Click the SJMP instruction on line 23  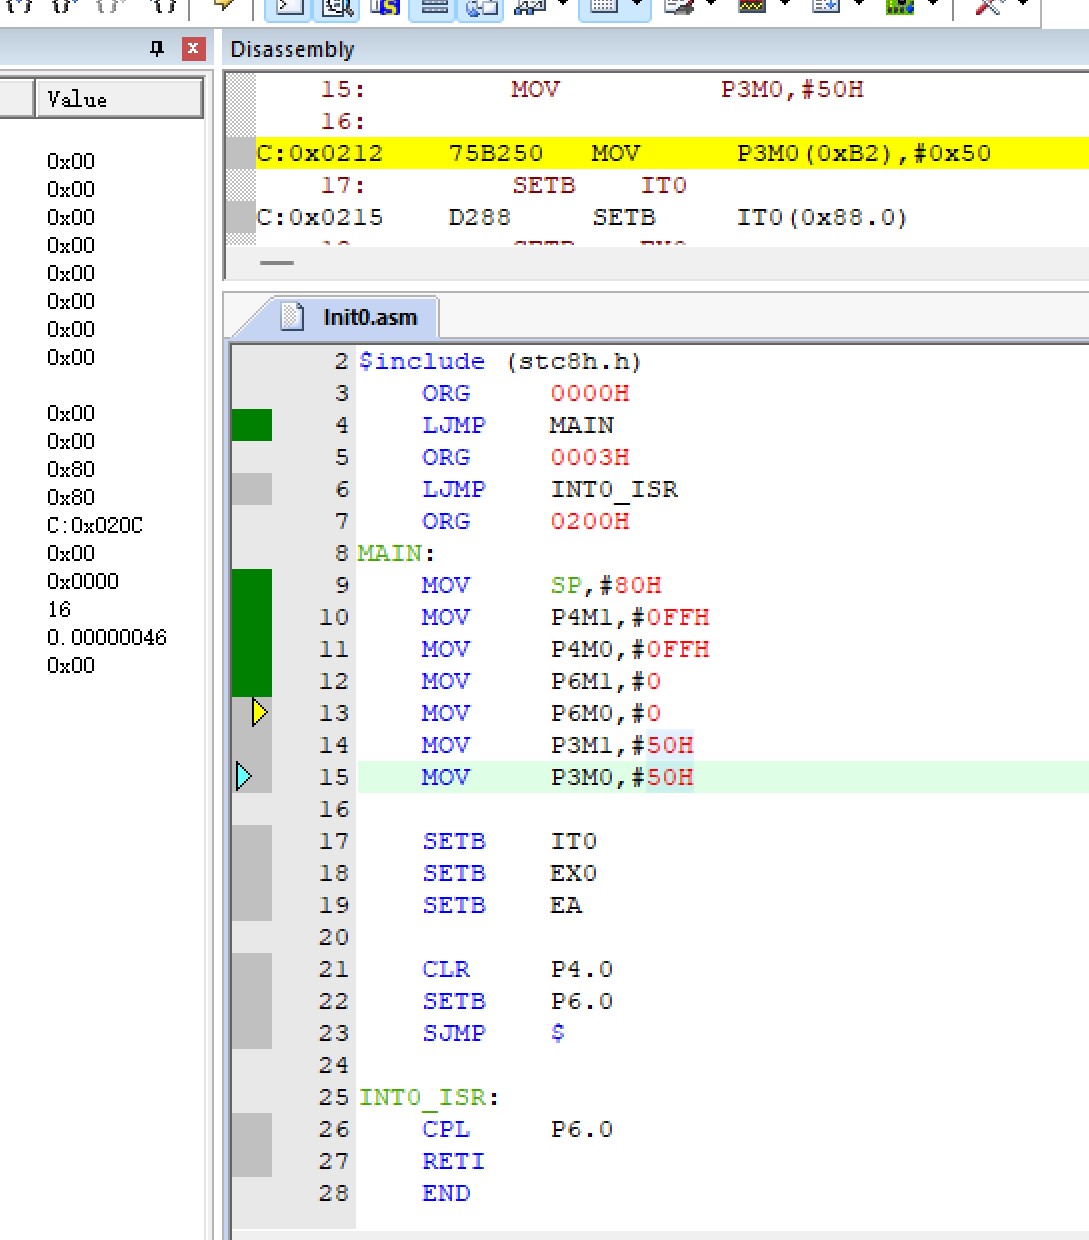tap(454, 1033)
